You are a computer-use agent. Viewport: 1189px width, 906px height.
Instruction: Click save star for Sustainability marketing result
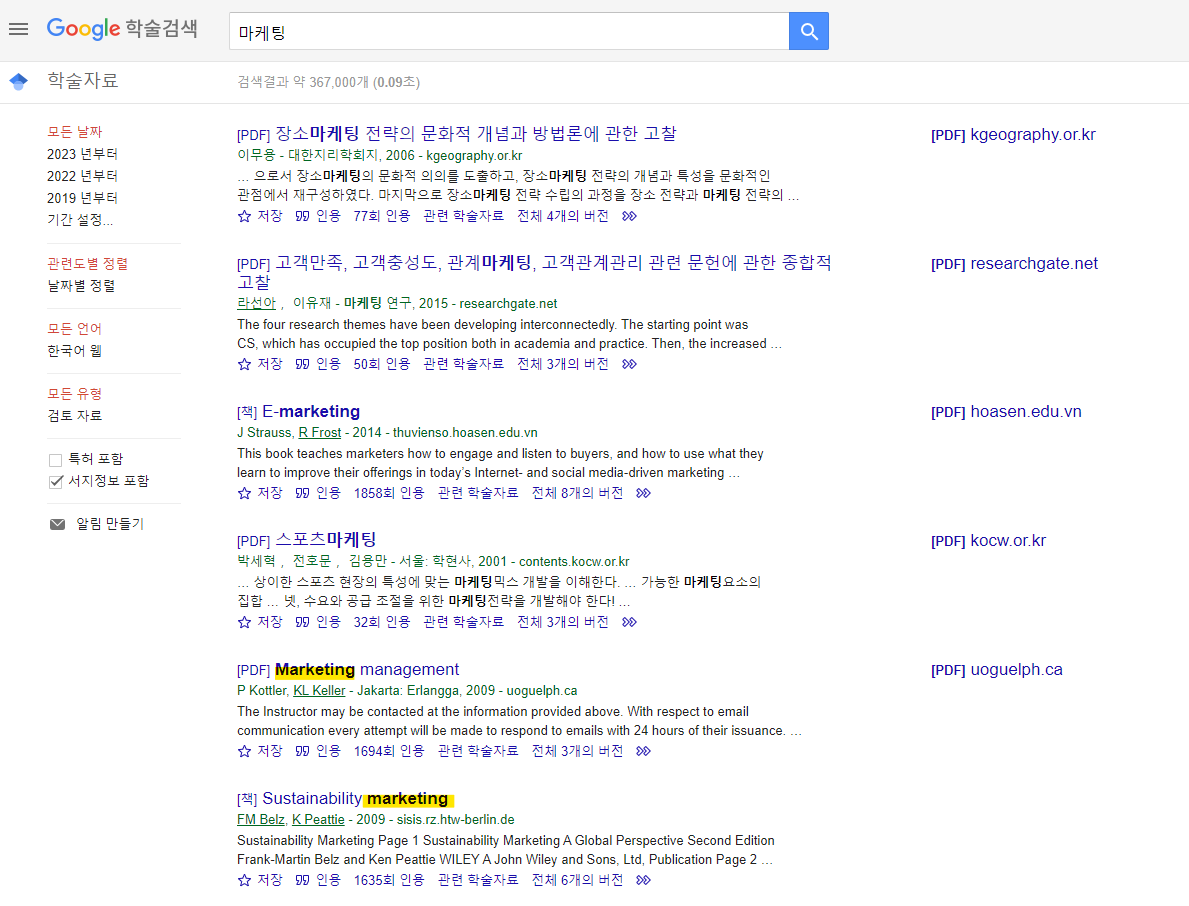(x=244, y=879)
